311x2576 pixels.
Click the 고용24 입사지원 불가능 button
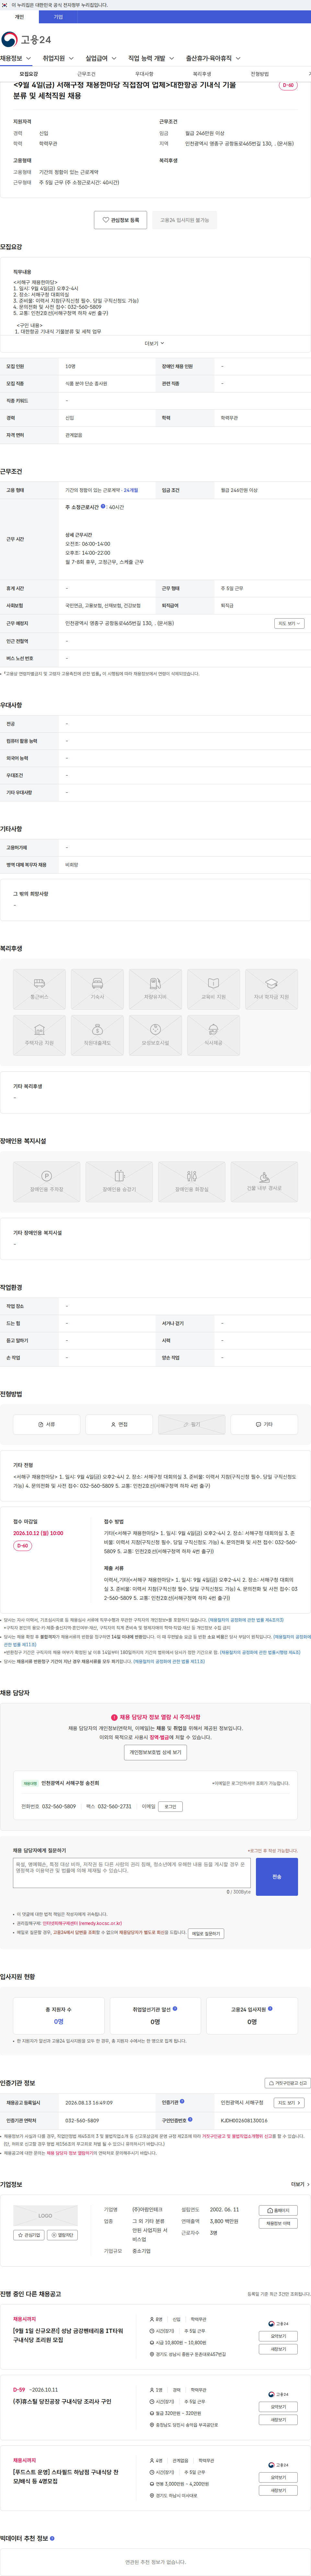pyautogui.click(x=185, y=220)
